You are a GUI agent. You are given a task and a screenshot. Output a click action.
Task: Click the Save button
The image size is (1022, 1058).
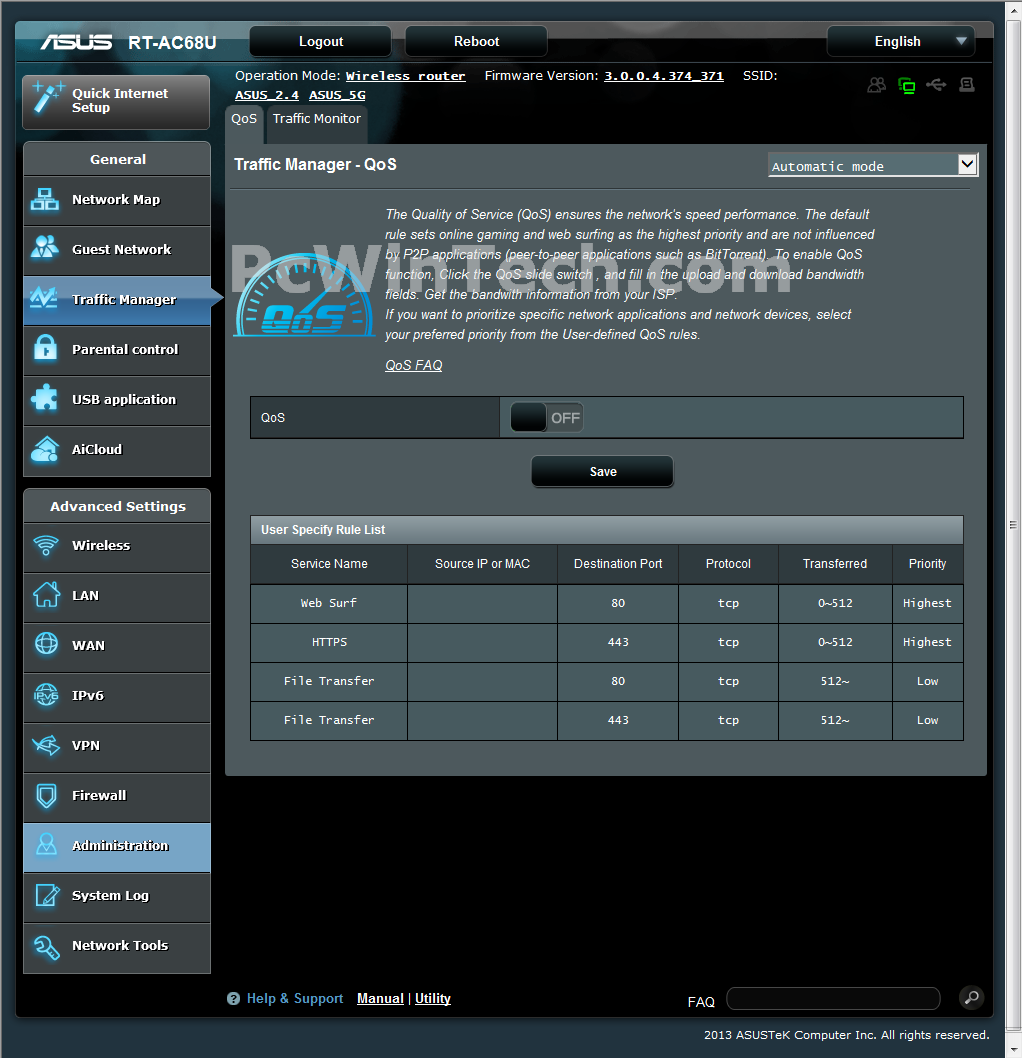click(x=602, y=472)
